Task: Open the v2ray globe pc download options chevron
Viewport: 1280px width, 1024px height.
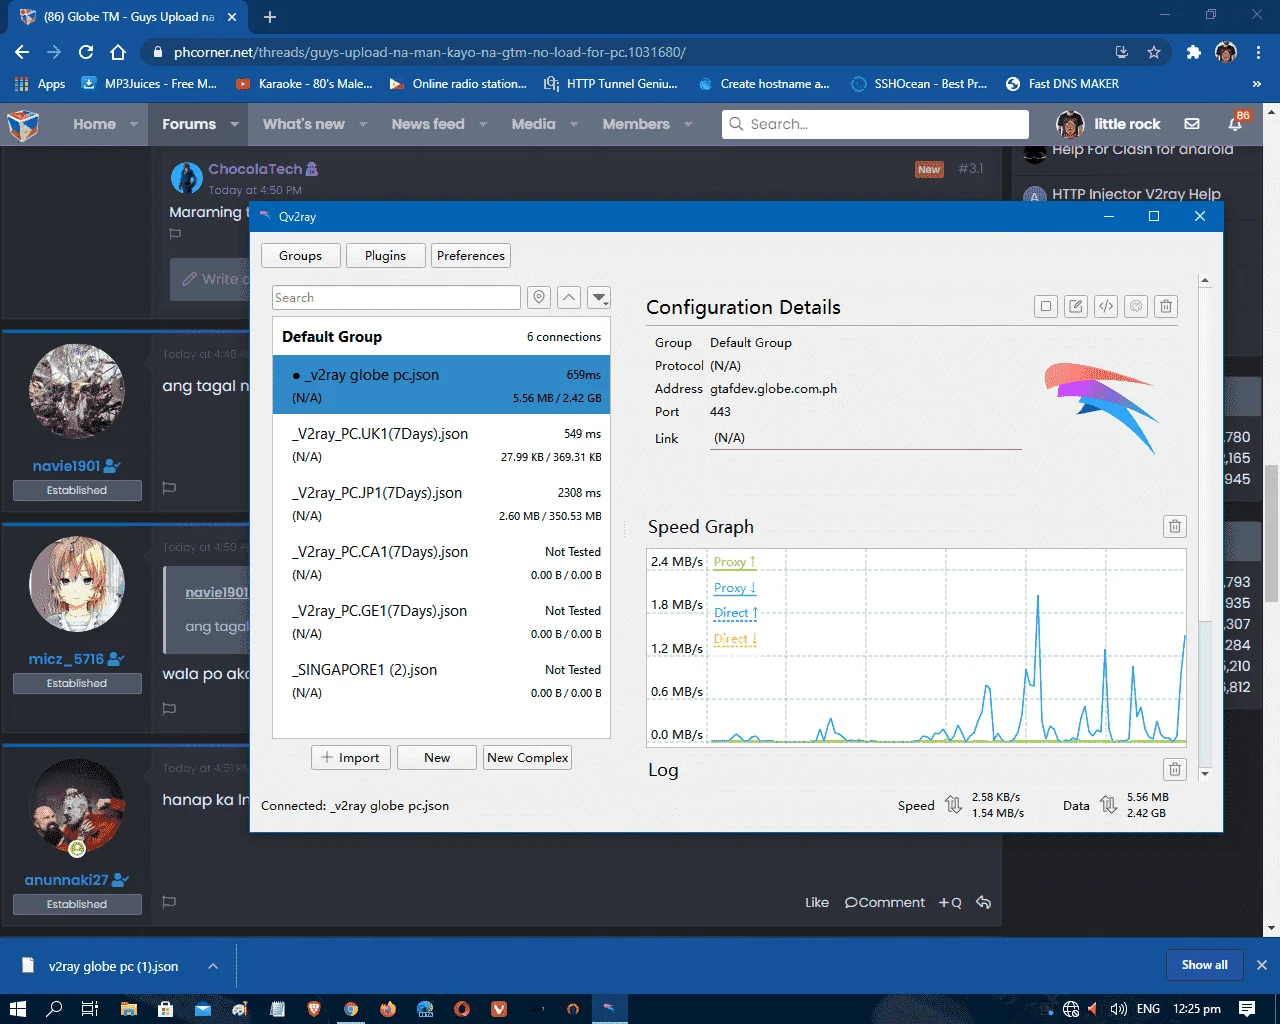Action: click(x=213, y=966)
